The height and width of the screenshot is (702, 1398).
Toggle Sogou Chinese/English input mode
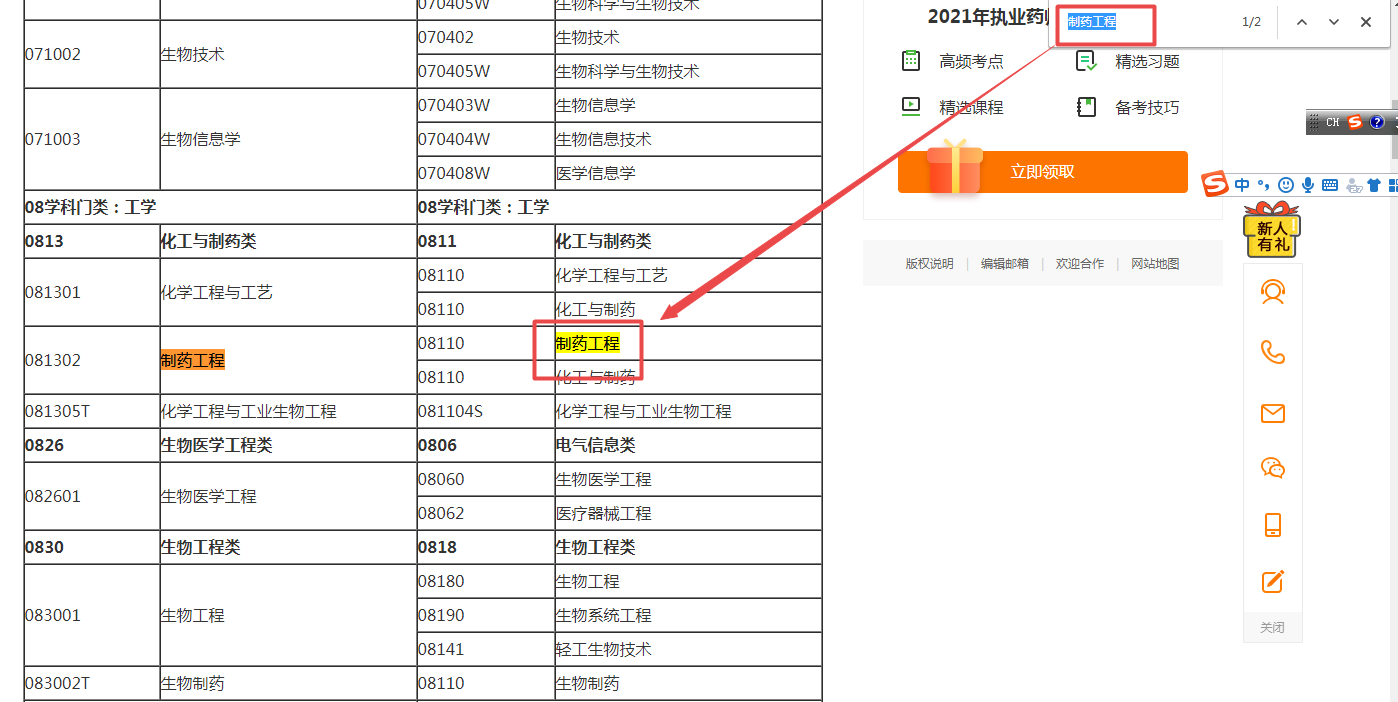(1242, 185)
